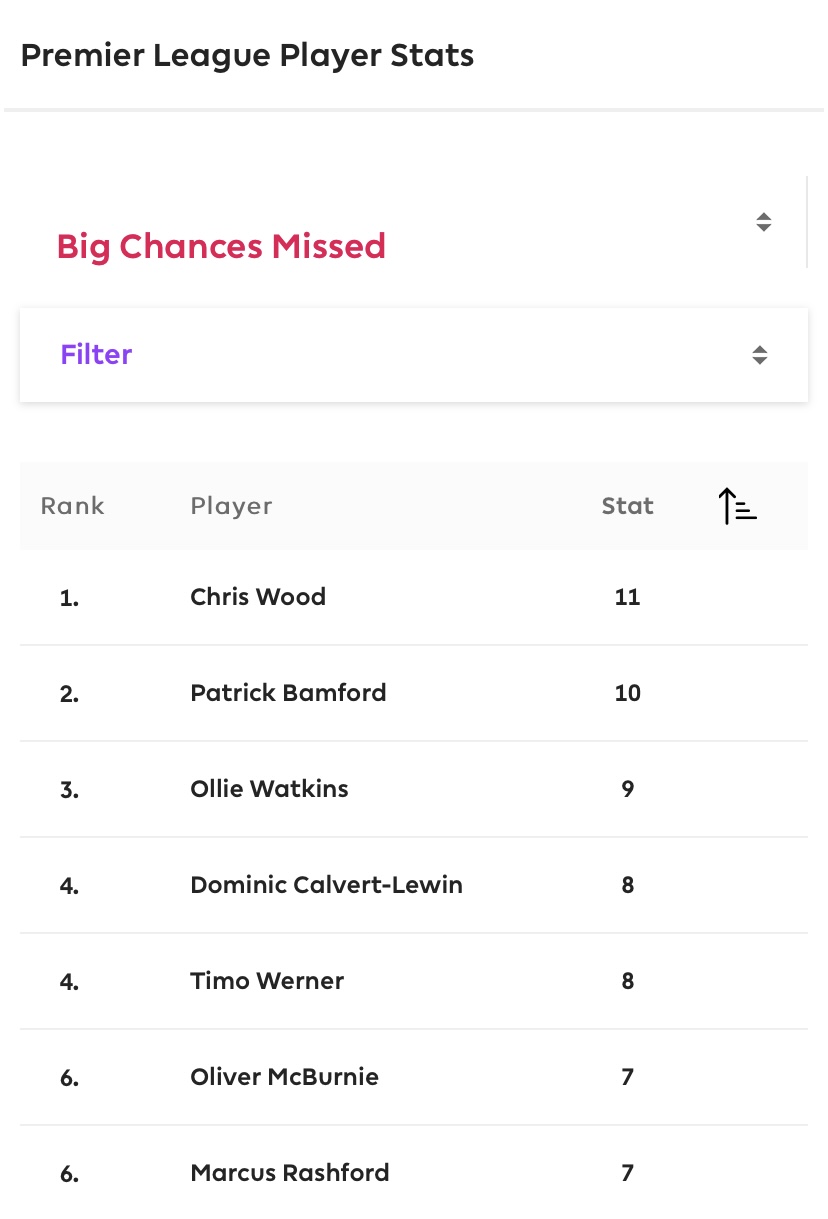Click Ollie Watkins' stat value 9

pyautogui.click(x=627, y=789)
